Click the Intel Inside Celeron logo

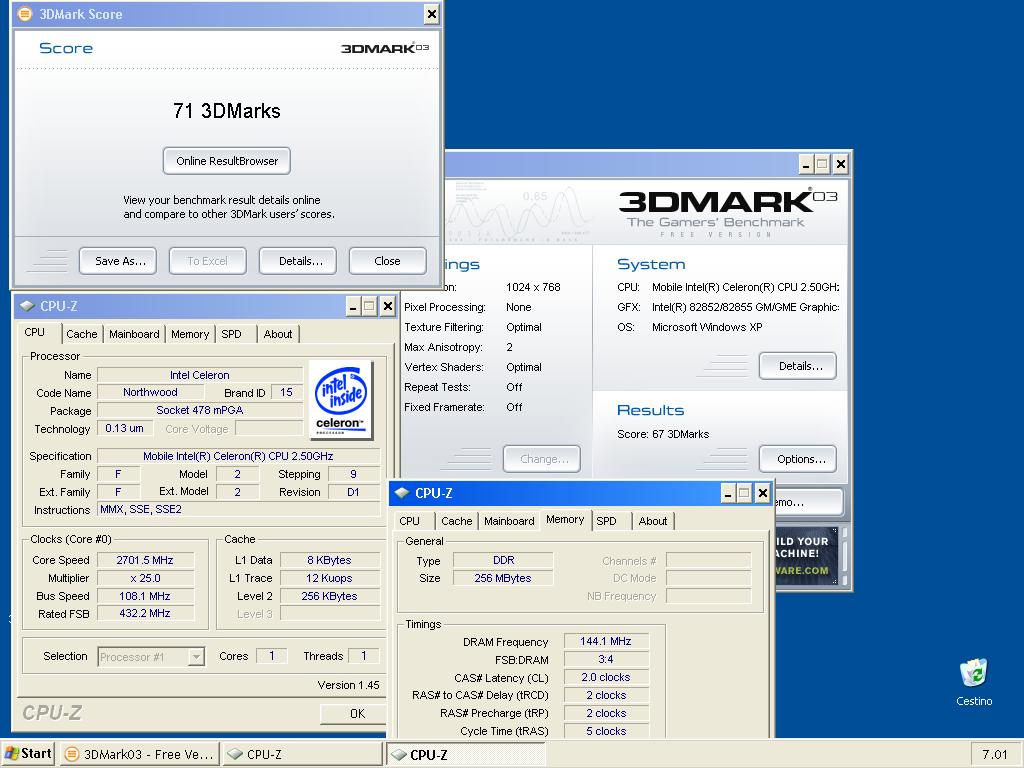click(x=341, y=399)
